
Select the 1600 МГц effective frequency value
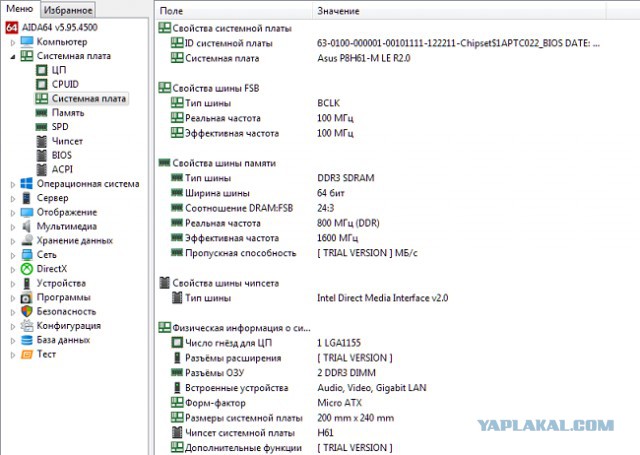pyautogui.click(x=337, y=238)
